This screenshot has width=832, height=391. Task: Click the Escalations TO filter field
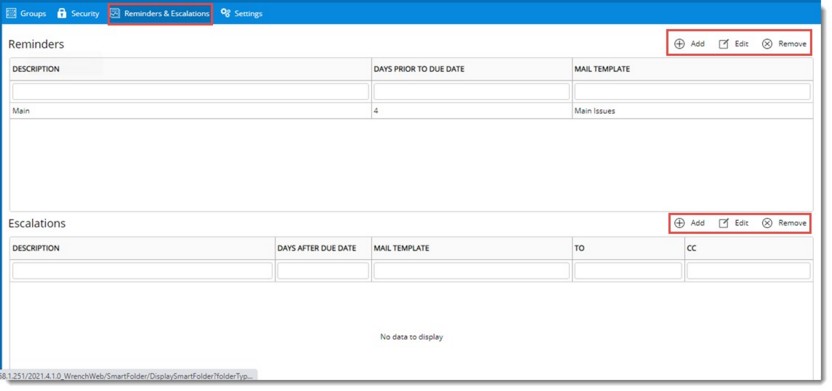point(628,271)
